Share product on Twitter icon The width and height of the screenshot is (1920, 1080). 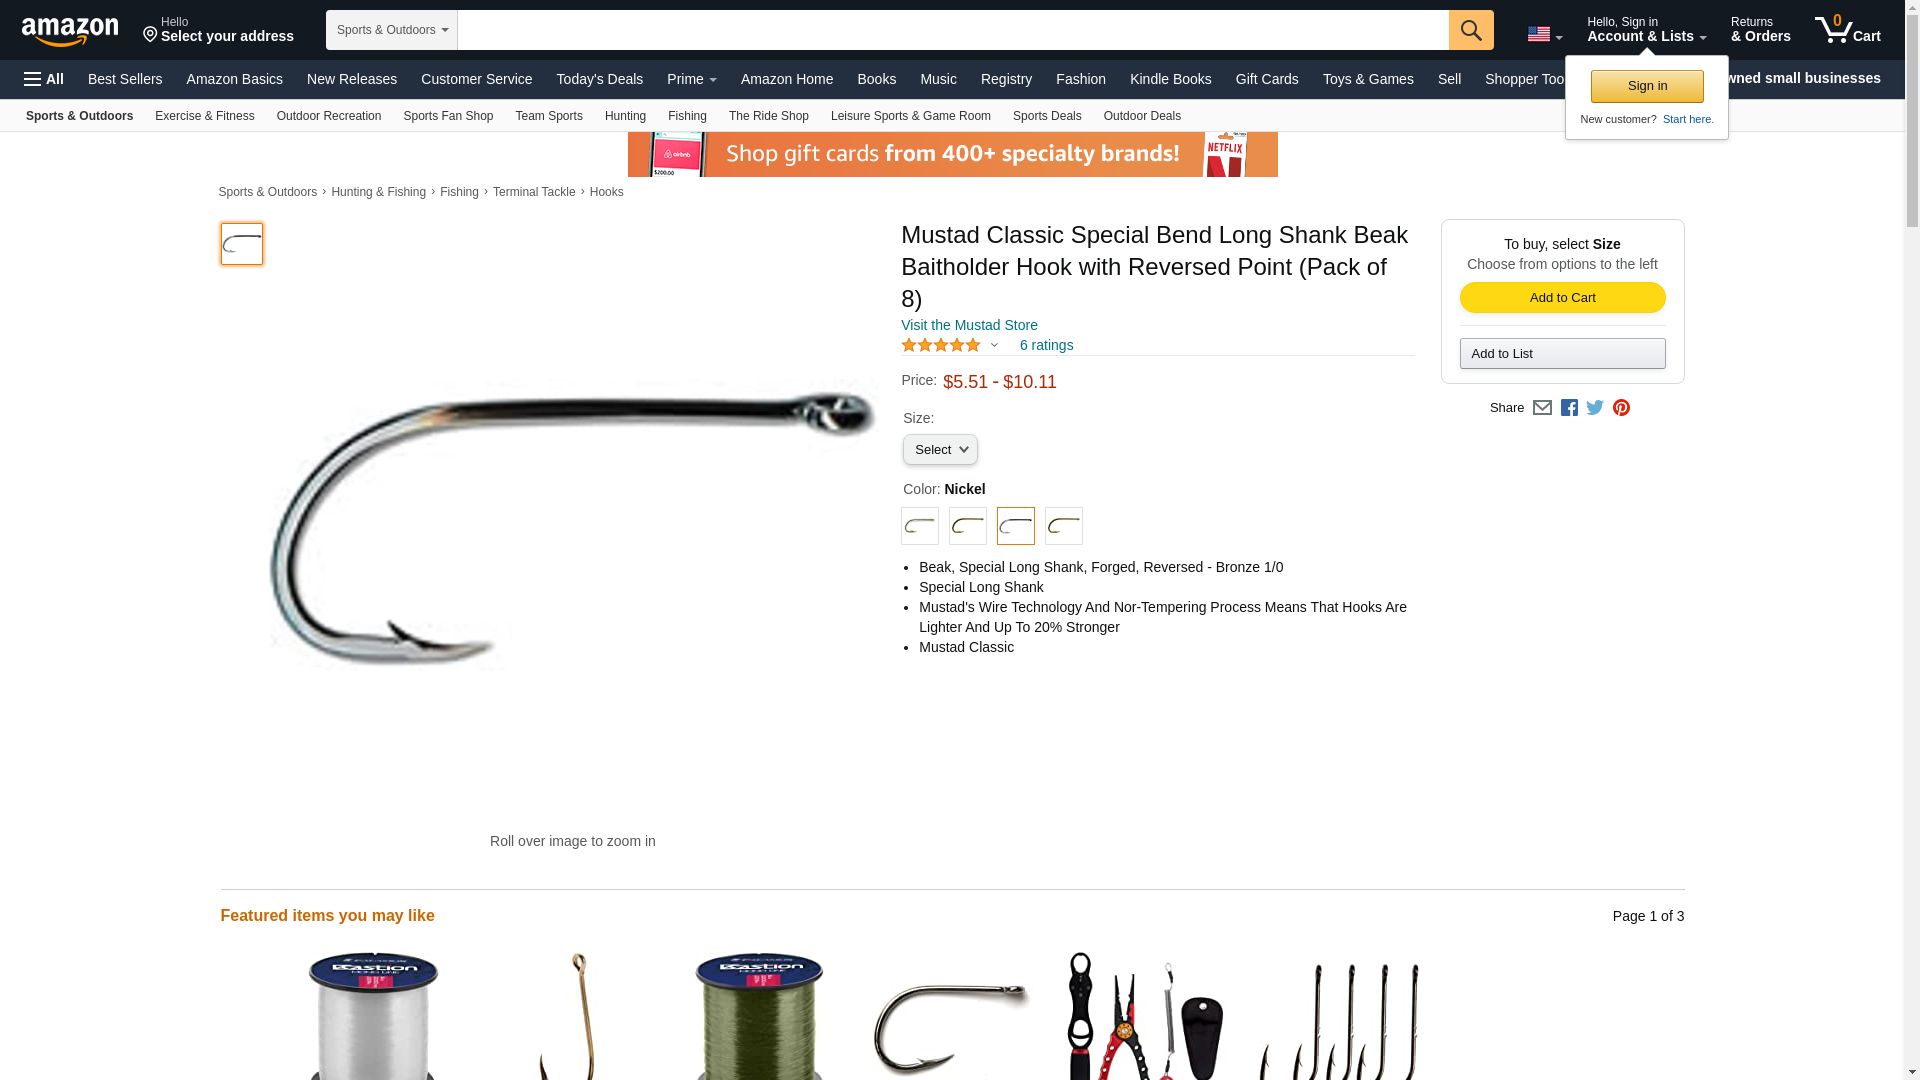1595,408
